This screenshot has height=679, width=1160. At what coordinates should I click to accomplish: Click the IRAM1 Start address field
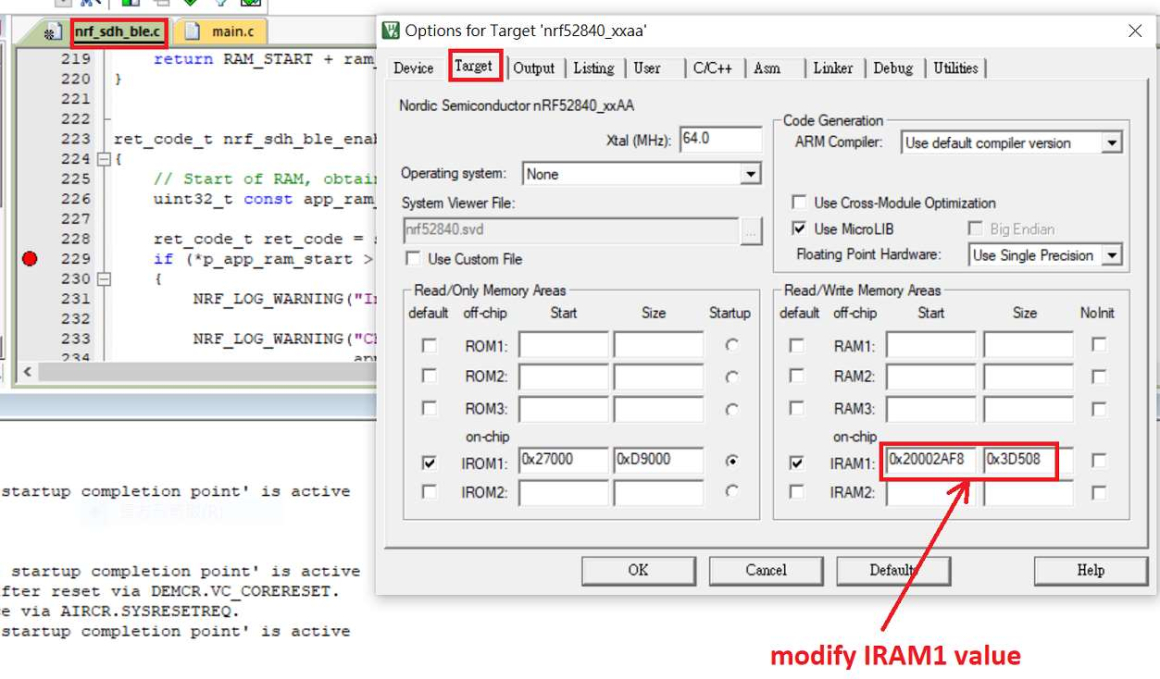pos(930,461)
